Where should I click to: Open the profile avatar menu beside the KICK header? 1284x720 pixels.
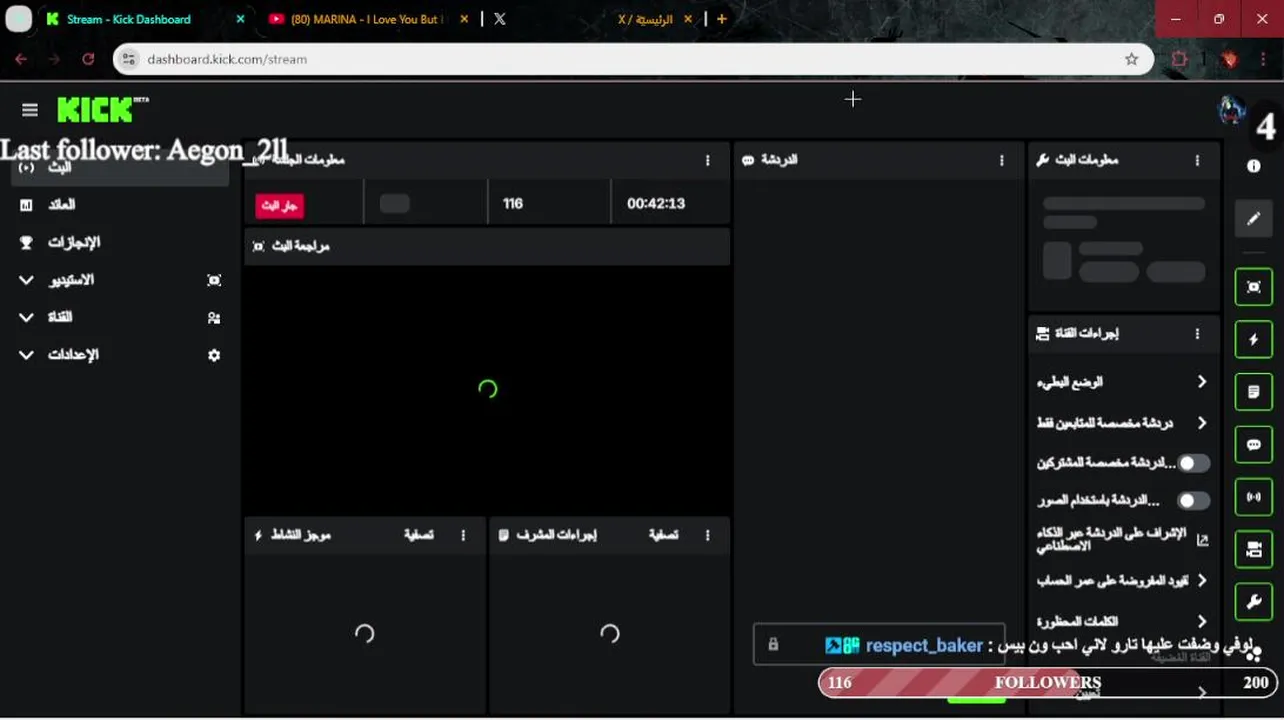pyautogui.click(x=1231, y=110)
